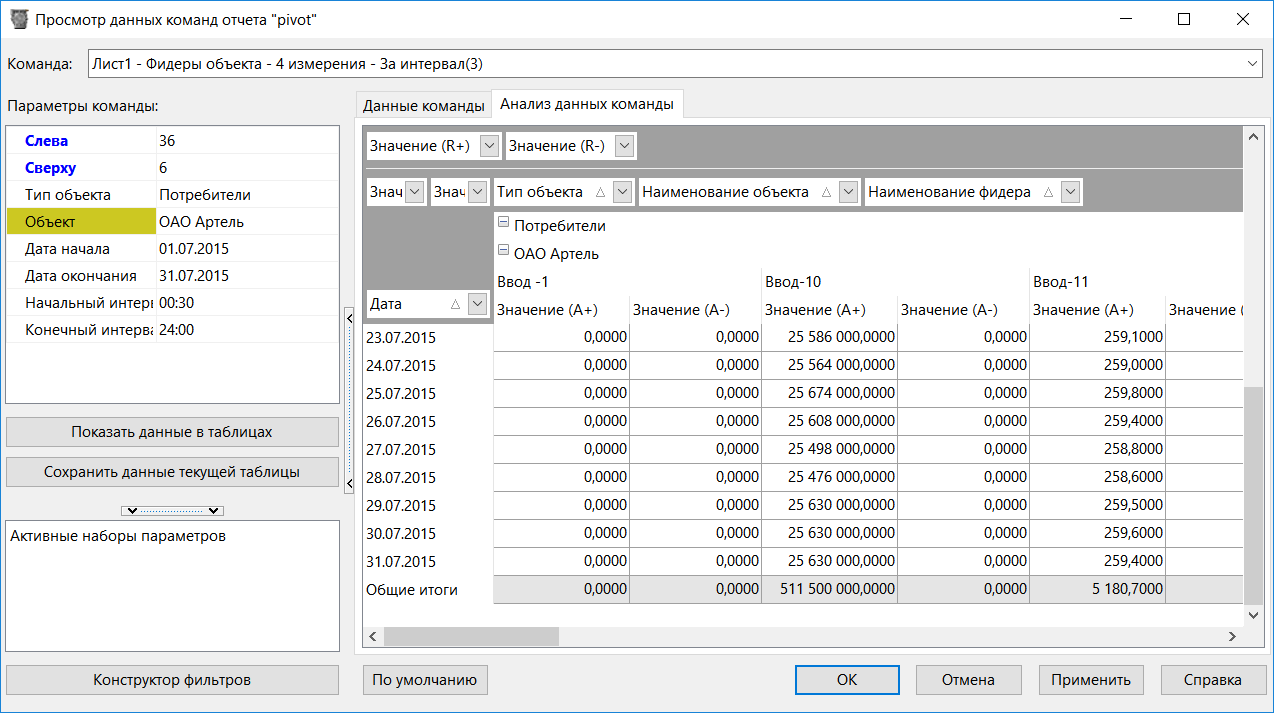Click the wolf application icon in title bar
This screenshot has width=1274, height=713.
[19, 18]
